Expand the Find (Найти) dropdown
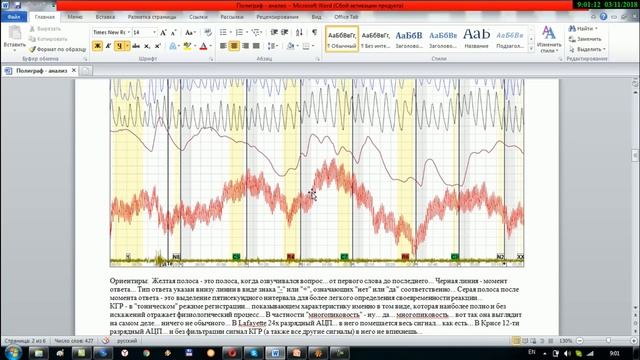This screenshot has width=640, height=360. [596, 29]
